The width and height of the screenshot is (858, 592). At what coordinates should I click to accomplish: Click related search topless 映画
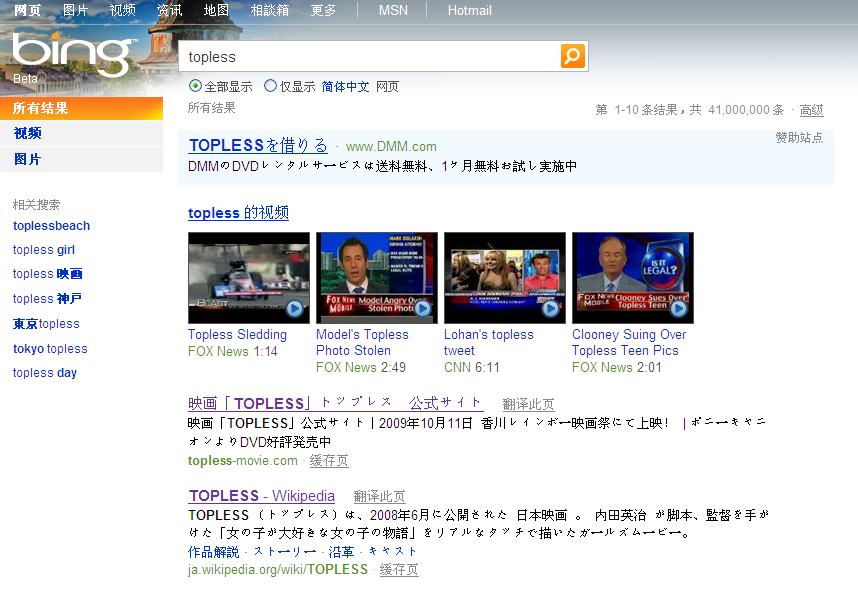tap(48, 274)
